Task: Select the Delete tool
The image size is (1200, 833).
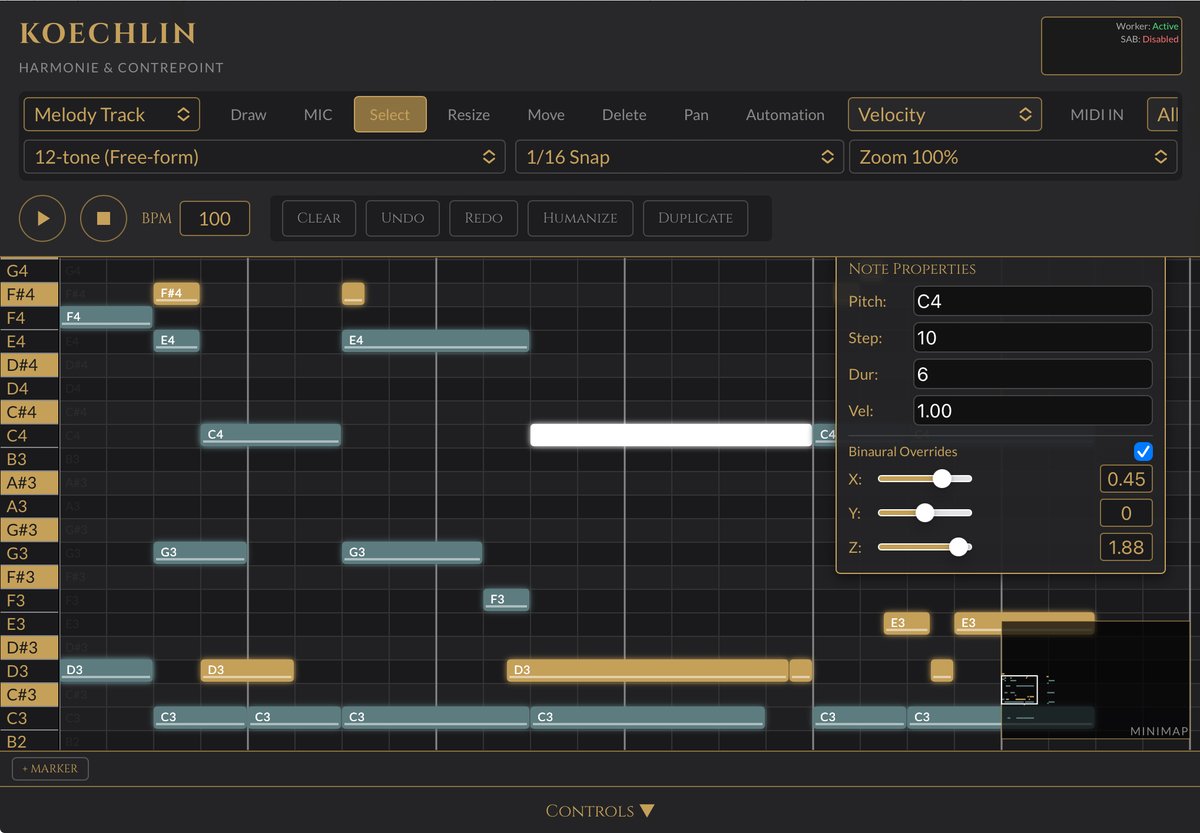Action: 624,114
